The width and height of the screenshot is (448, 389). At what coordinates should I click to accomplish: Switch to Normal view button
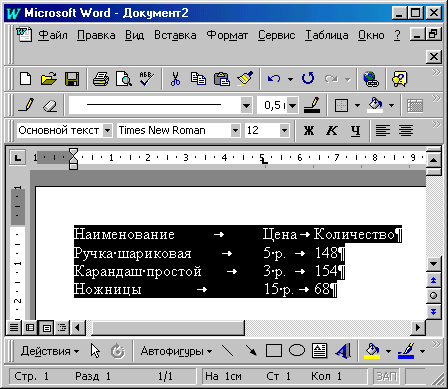pos(14,328)
